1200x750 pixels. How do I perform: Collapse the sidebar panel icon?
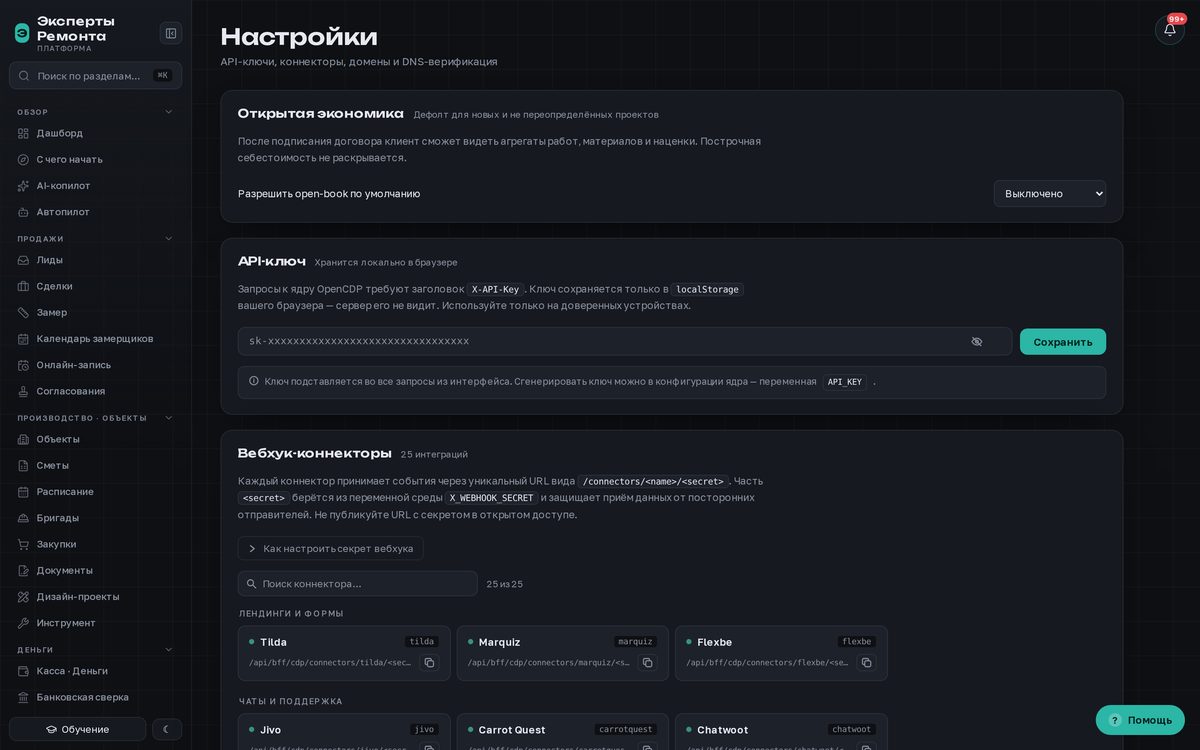pyautogui.click(x=171, y=33)
